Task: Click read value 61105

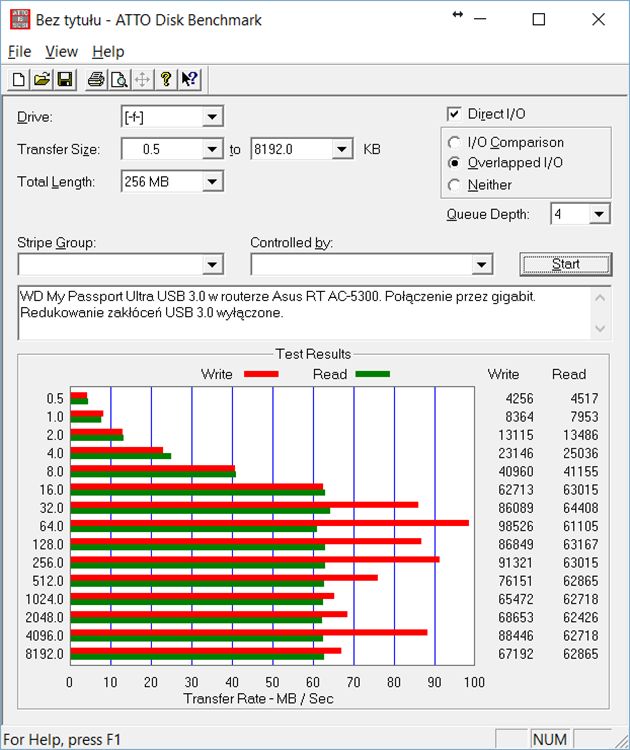Action: (580, 526)
